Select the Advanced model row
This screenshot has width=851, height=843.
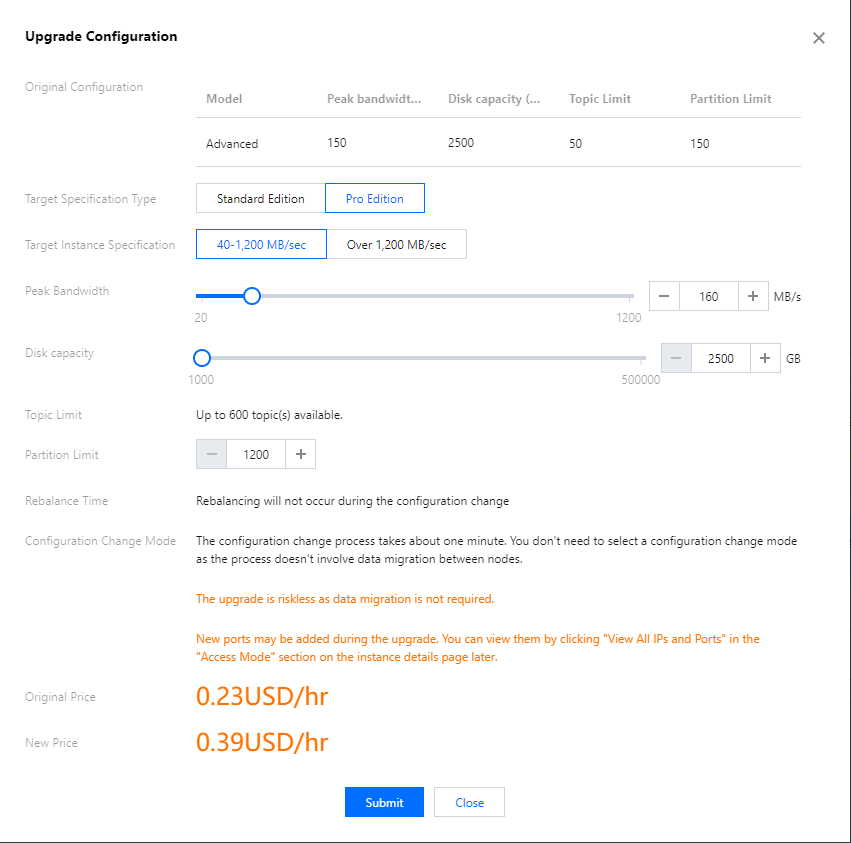[232, 143]
